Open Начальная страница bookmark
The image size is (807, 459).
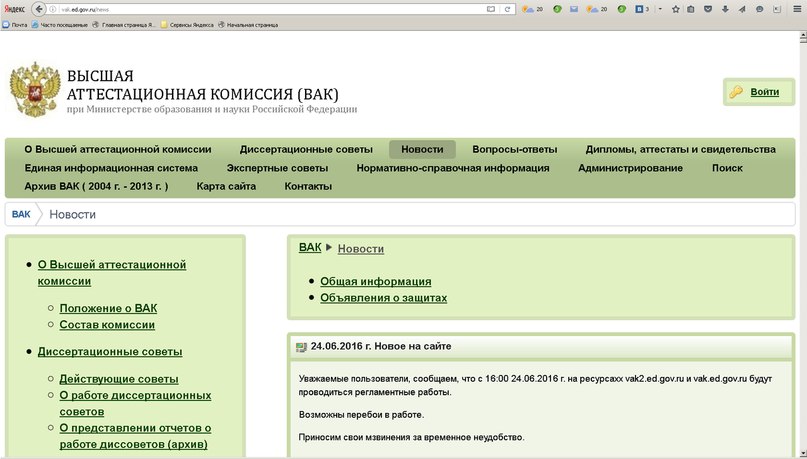coord(248,24)
